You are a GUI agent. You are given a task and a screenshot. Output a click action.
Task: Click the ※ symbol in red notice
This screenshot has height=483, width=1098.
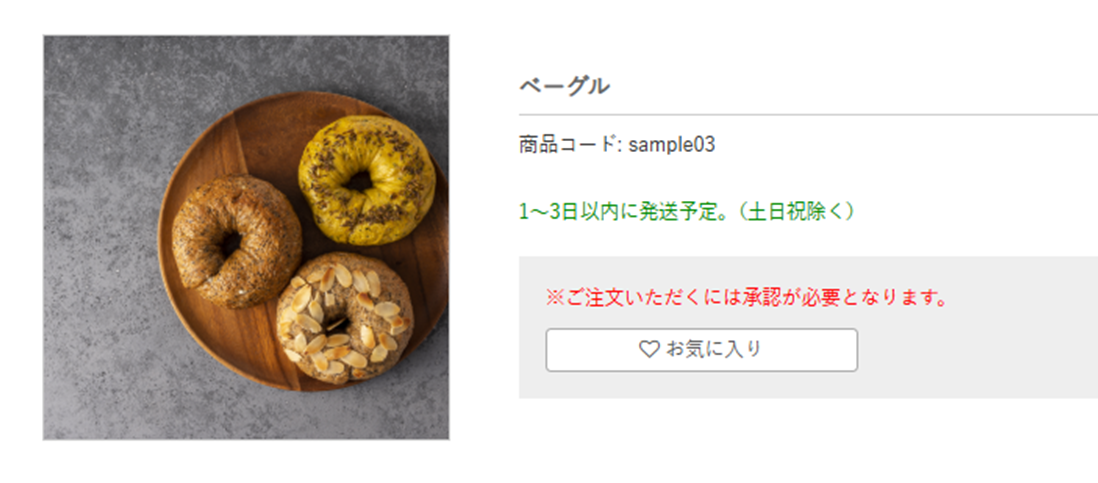pyautogui.click(x=555, y=298)
